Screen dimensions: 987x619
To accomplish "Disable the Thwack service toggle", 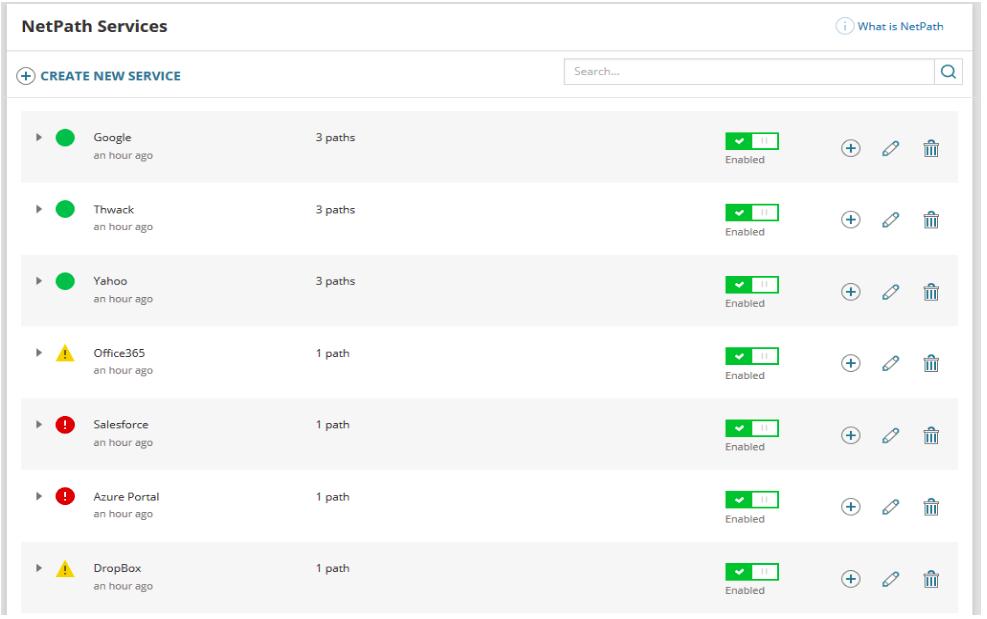I will [752, 213].
